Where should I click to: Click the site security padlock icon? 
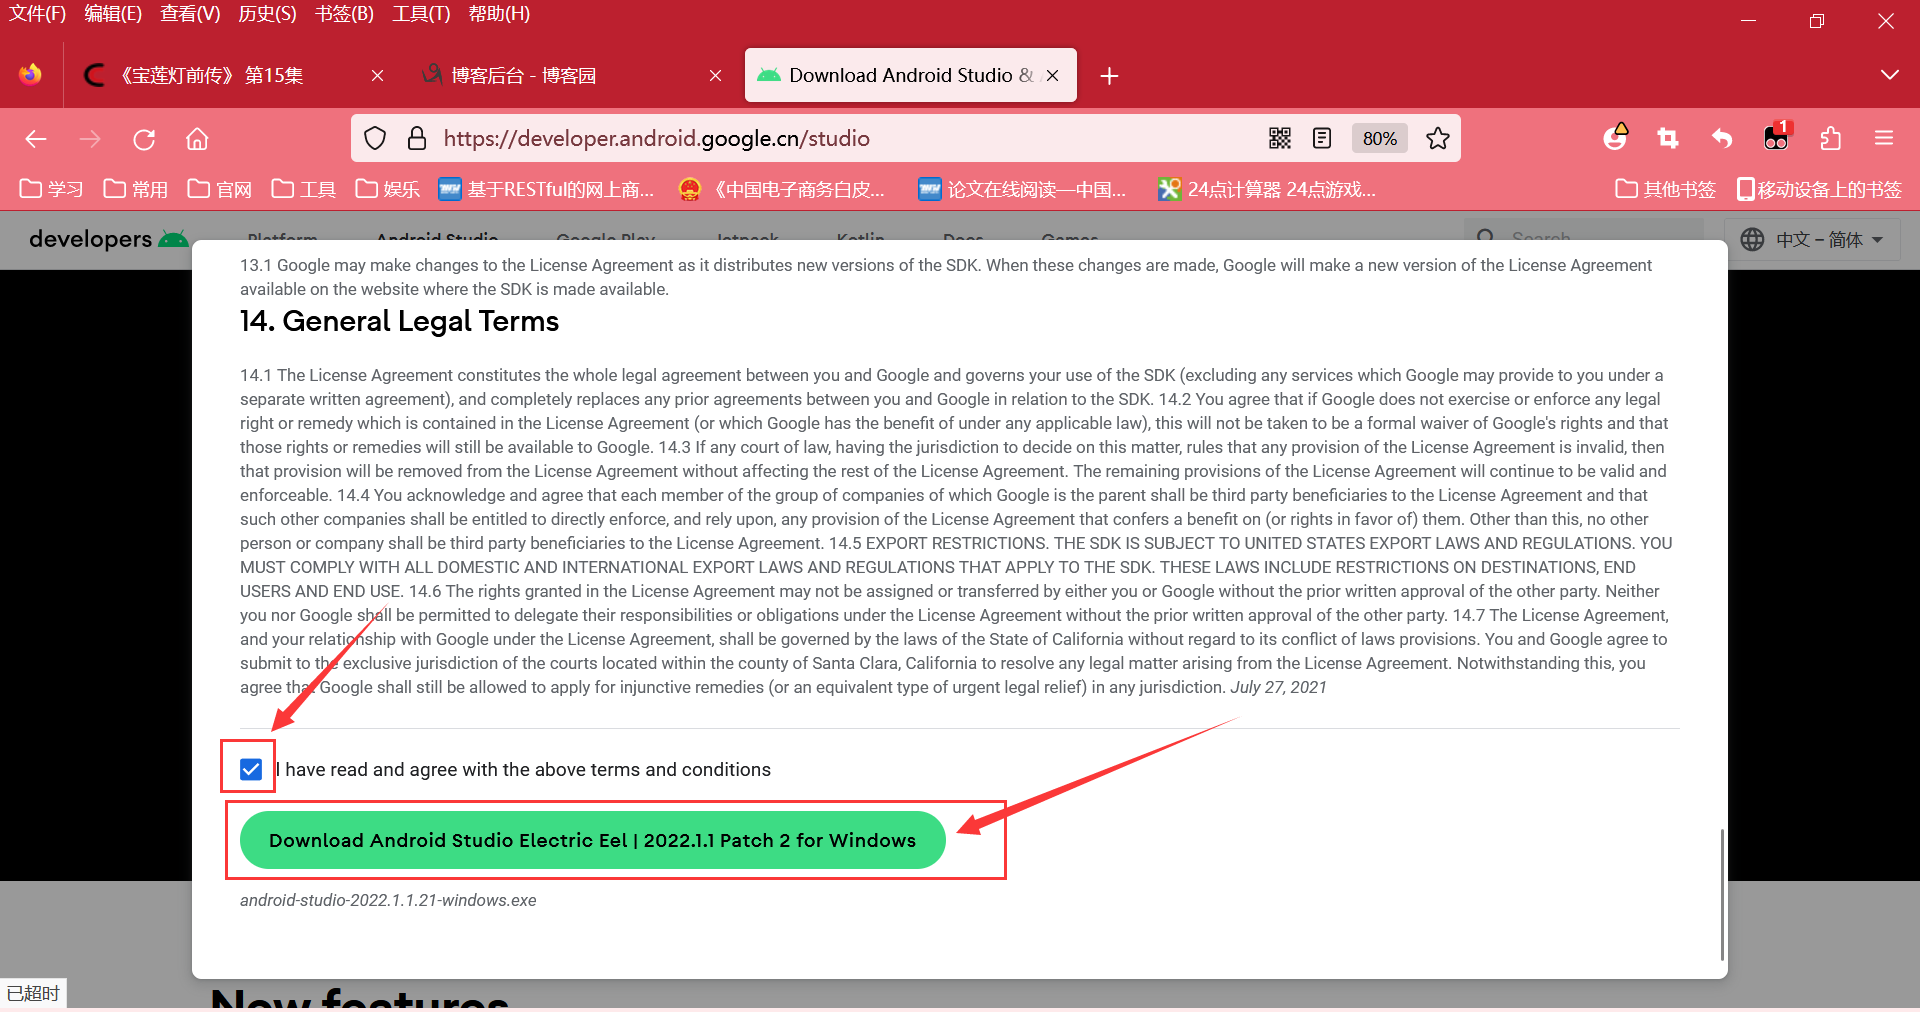pos(417,138)
